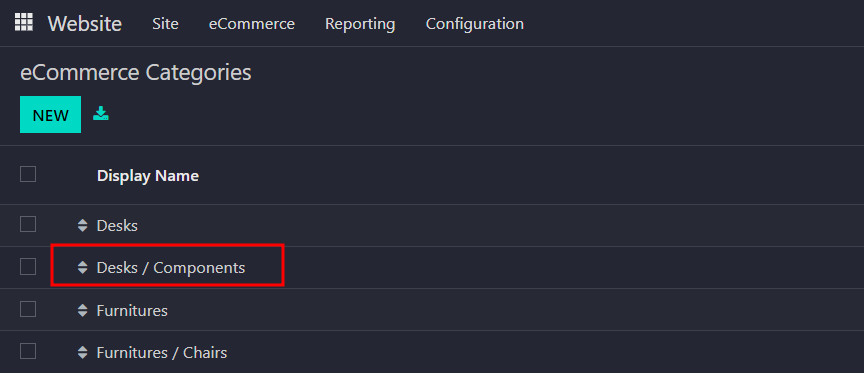Viewport: 864px width, 373px height.
Task: Sort by the Display Name column header
Action: click(x=148, y=176)
